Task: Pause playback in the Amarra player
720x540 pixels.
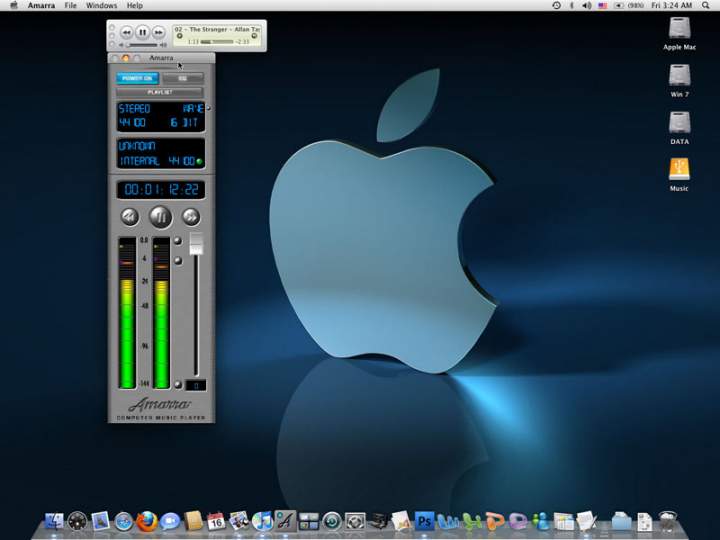Action: (161, 217)
